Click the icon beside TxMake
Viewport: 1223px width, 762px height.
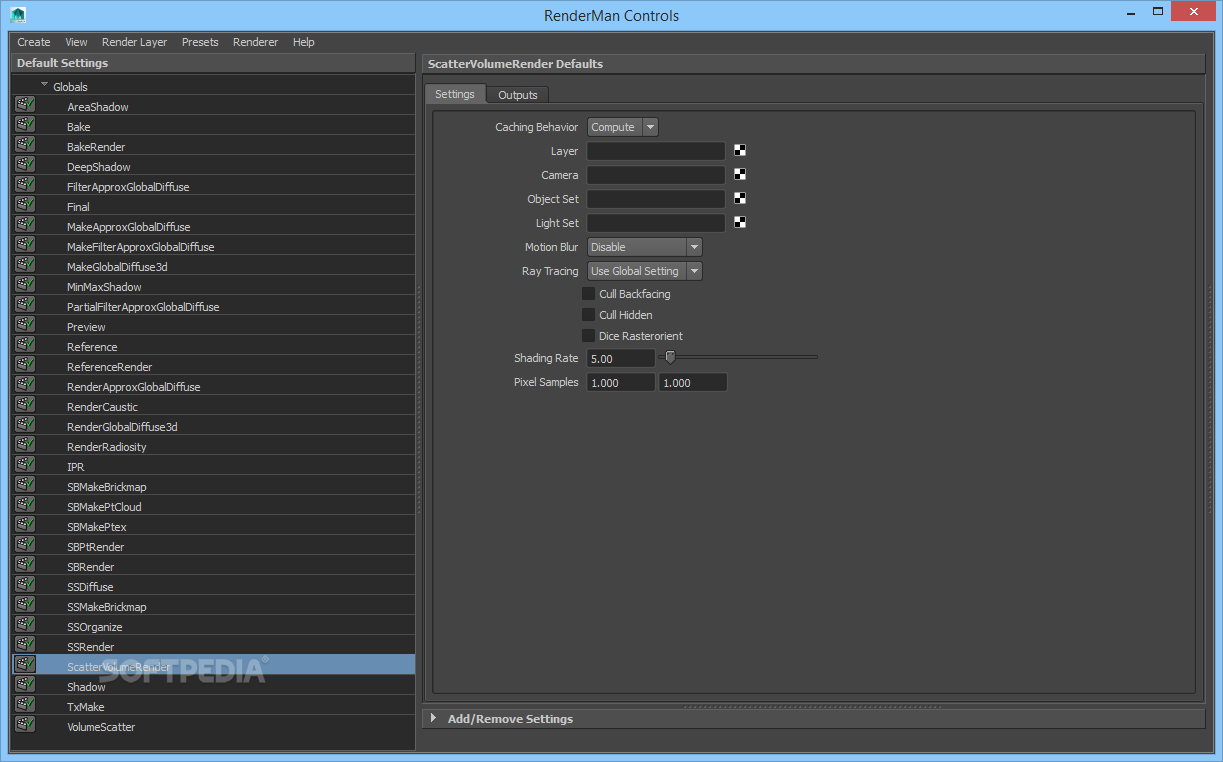[25, 704]
